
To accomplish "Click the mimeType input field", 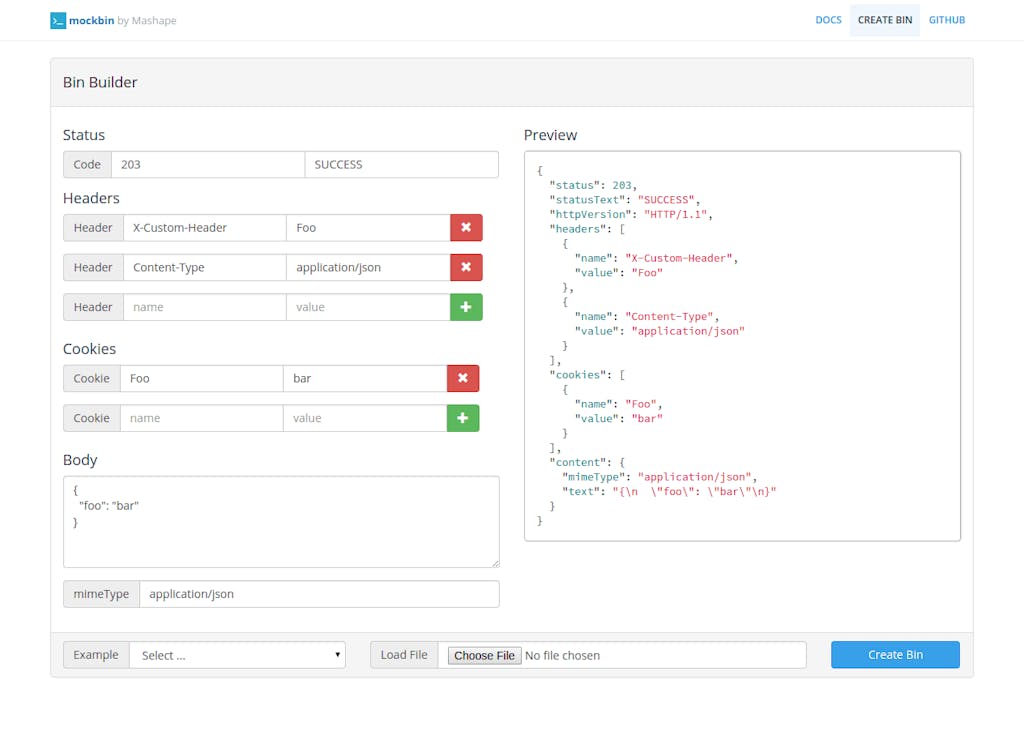I will coord(318,594).
